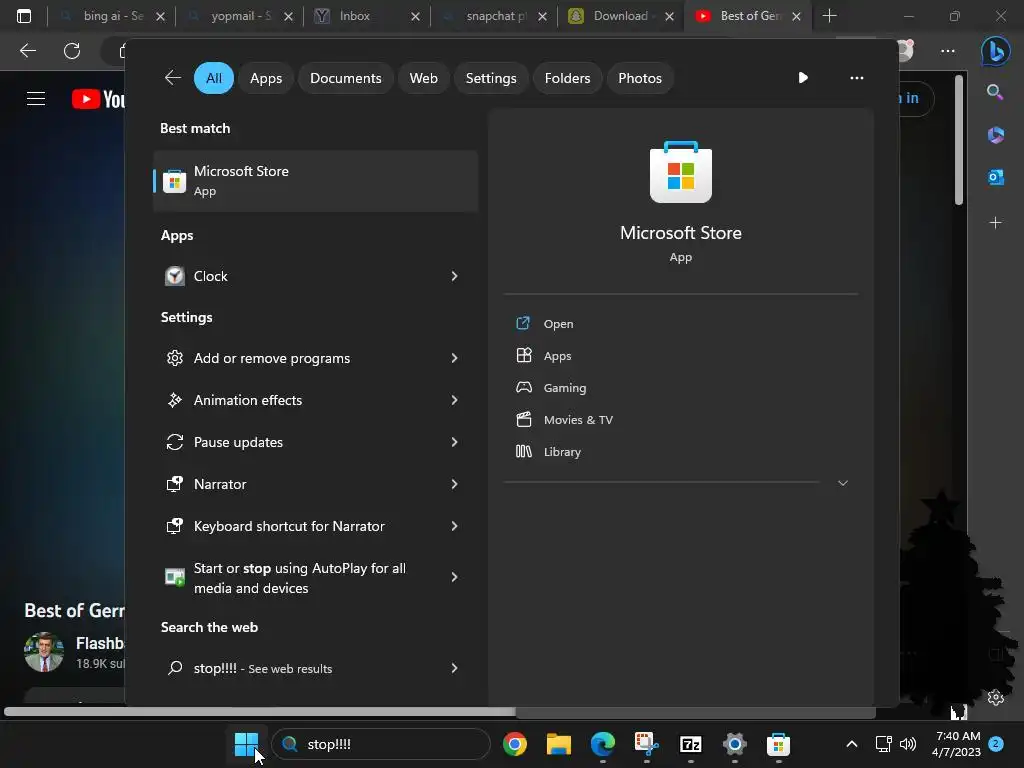The image size is (1024, 768).
Task: Select the All search filter
Action: point(214,78)
